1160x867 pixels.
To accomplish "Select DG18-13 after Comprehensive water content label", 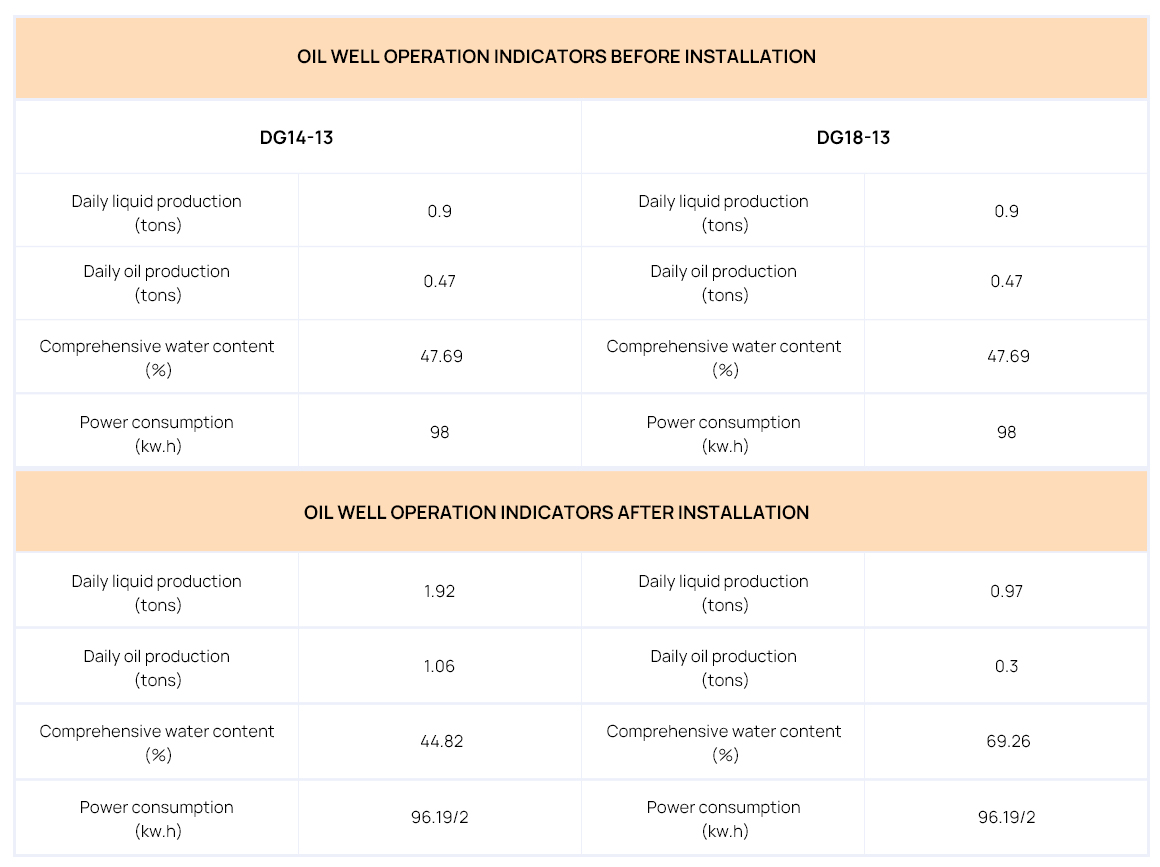I will point(724,743).
